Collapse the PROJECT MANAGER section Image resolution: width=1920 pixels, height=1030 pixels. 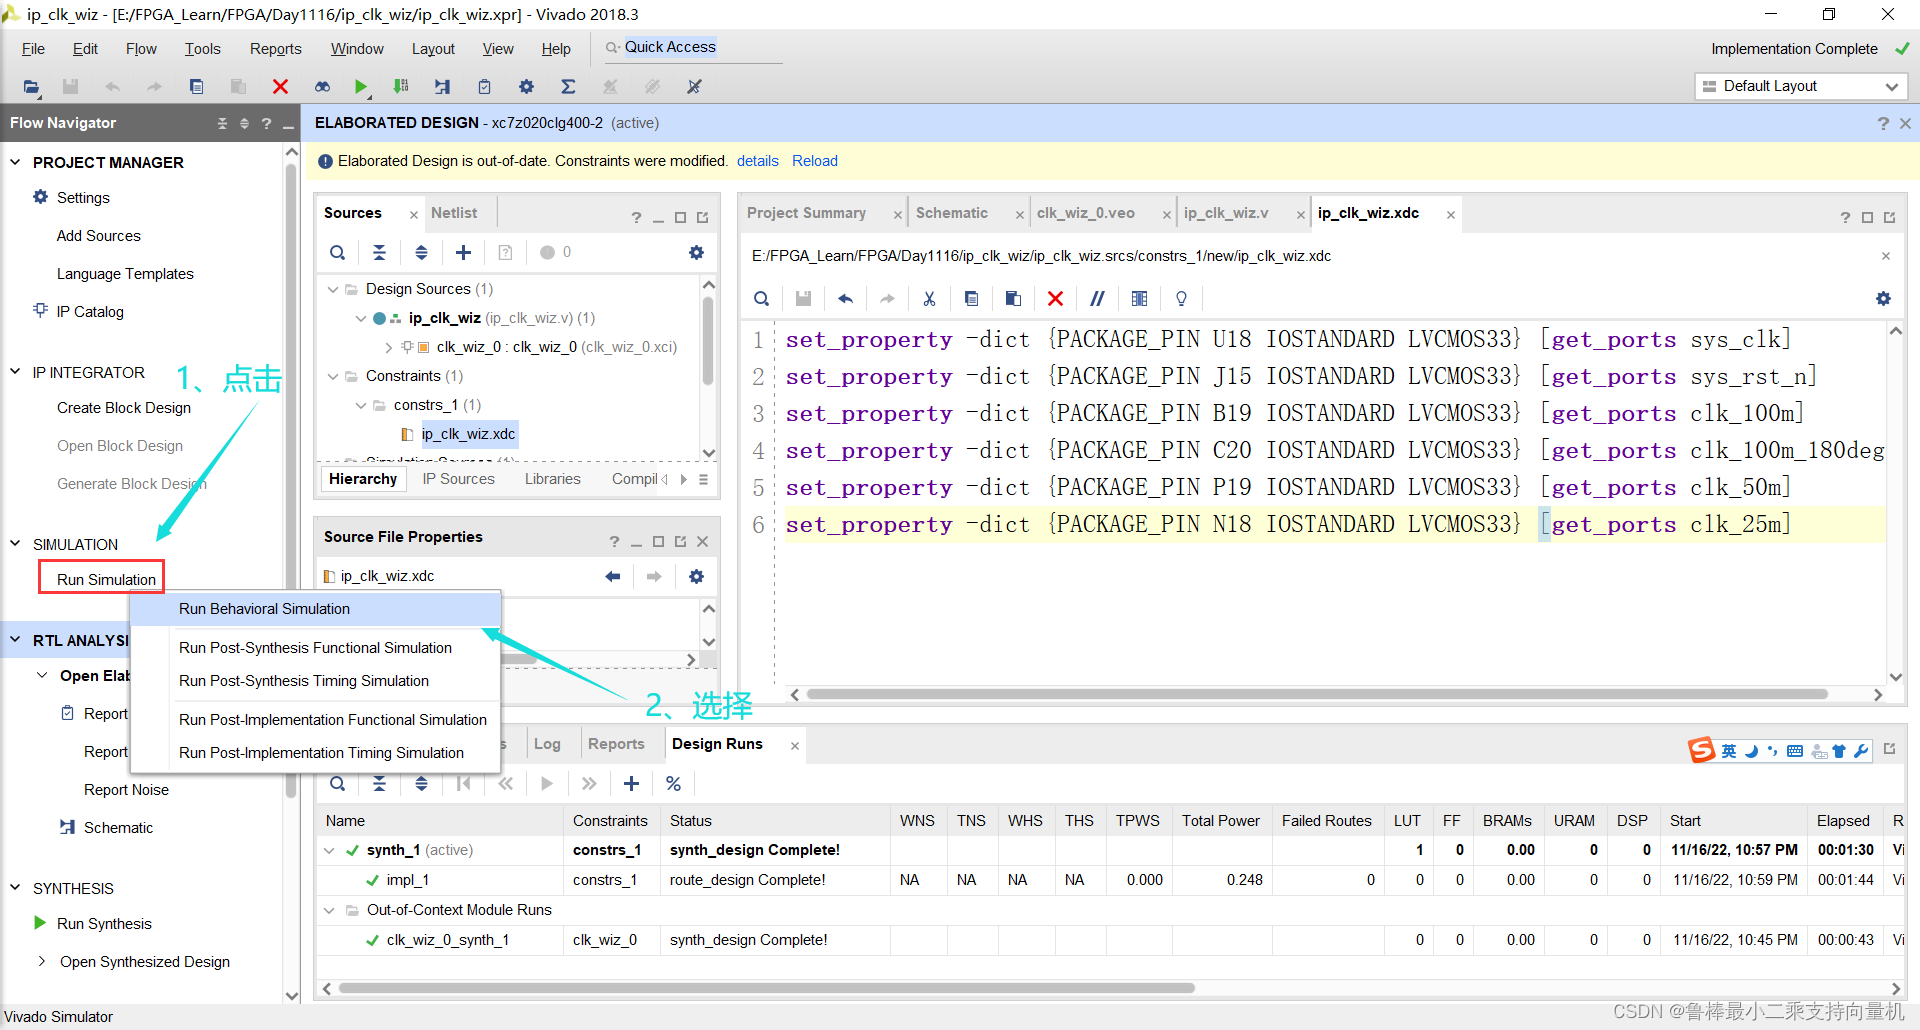(x=15, y=162)
